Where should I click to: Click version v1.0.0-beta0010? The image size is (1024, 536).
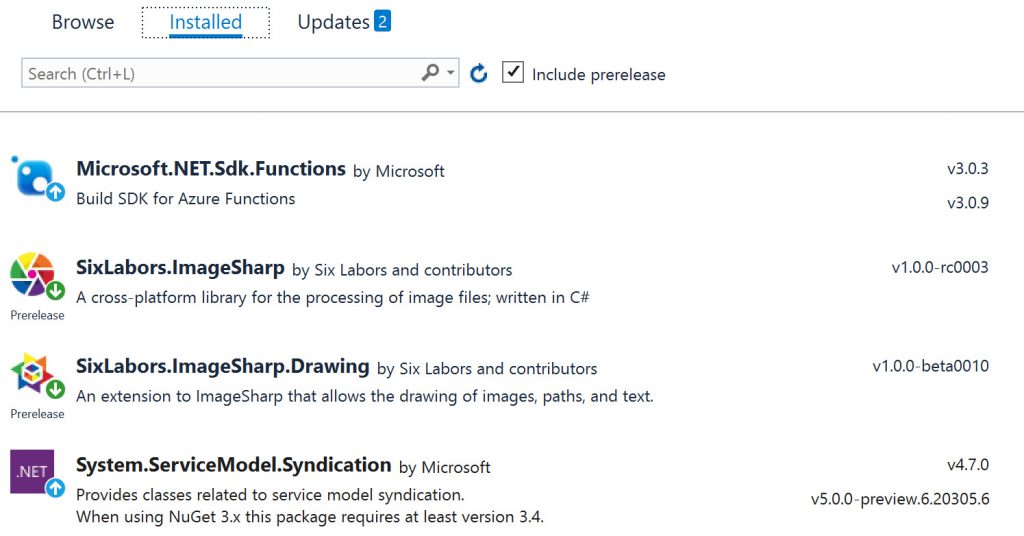(x=931, y=366)
